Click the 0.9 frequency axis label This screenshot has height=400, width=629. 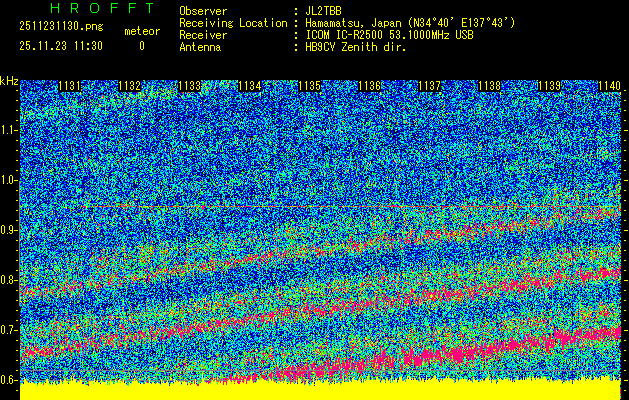click(9, 230)
